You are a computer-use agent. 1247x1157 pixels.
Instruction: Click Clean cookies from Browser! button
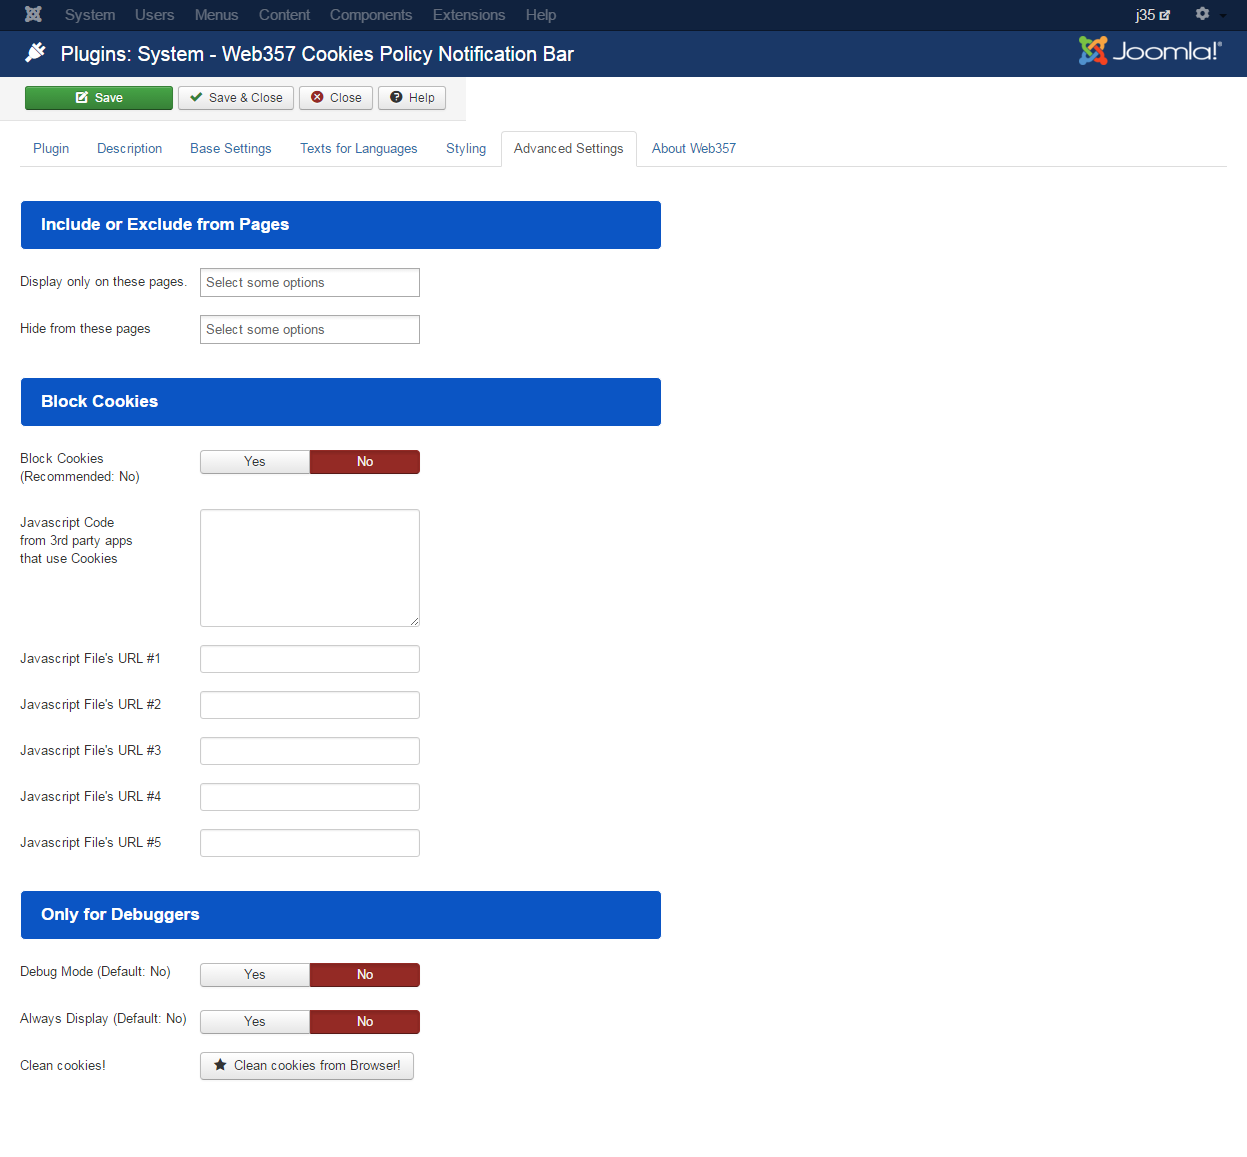[307, 1066]
